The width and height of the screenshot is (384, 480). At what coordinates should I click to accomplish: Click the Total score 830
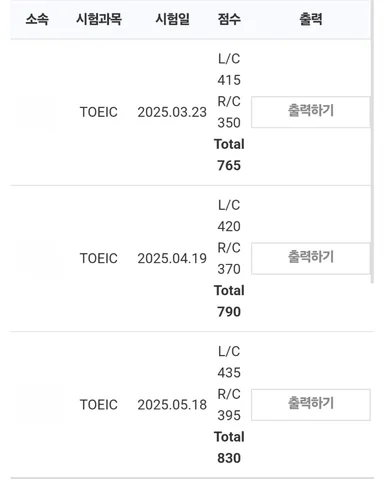coord(229,458)
